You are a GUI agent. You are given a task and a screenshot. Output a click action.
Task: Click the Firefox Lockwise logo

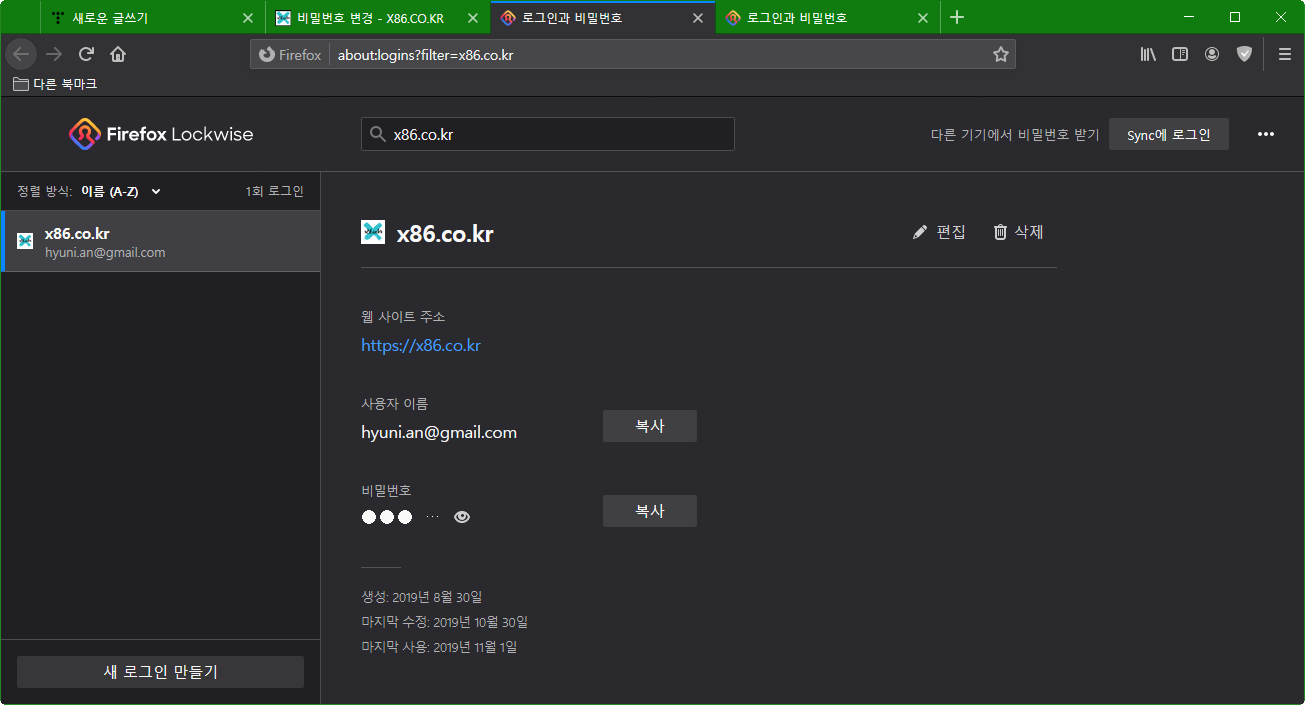[x=161, y=134]
